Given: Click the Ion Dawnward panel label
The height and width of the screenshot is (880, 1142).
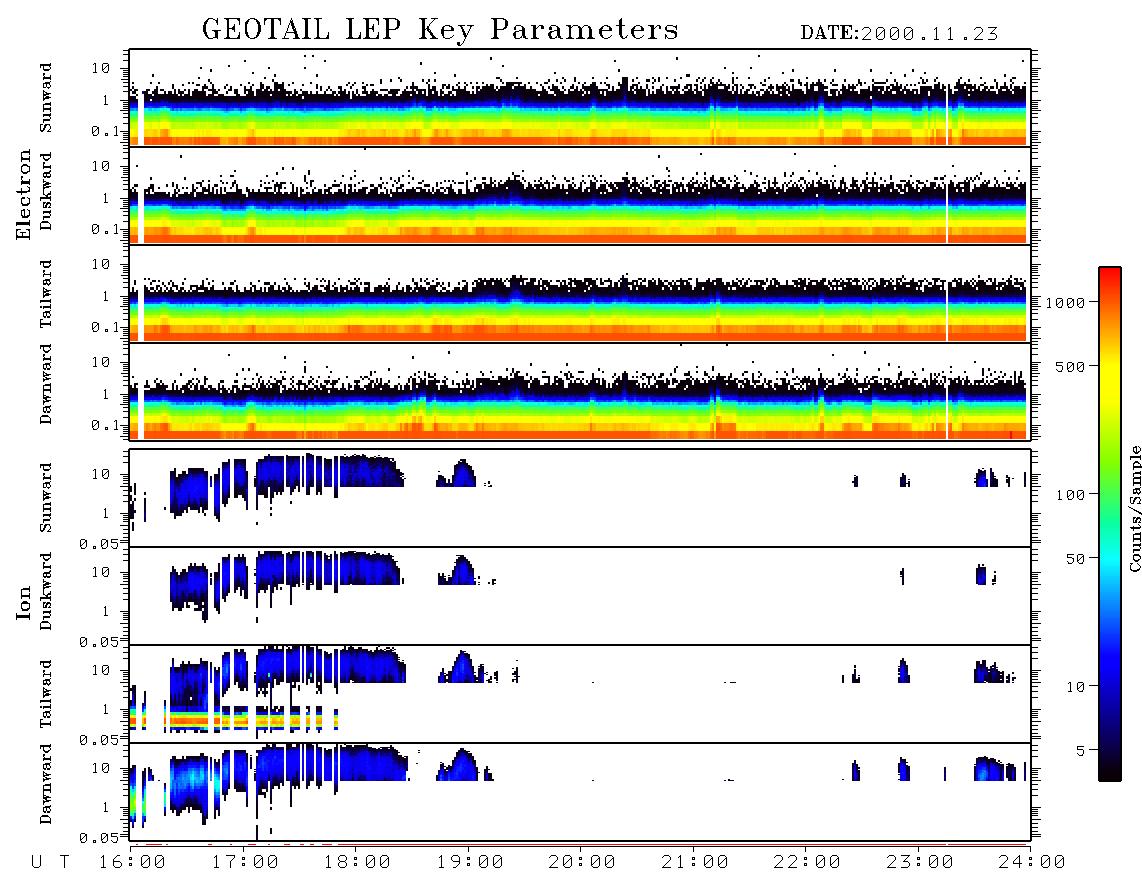Looking at the screenshot, I should click(x=46, y=784).
